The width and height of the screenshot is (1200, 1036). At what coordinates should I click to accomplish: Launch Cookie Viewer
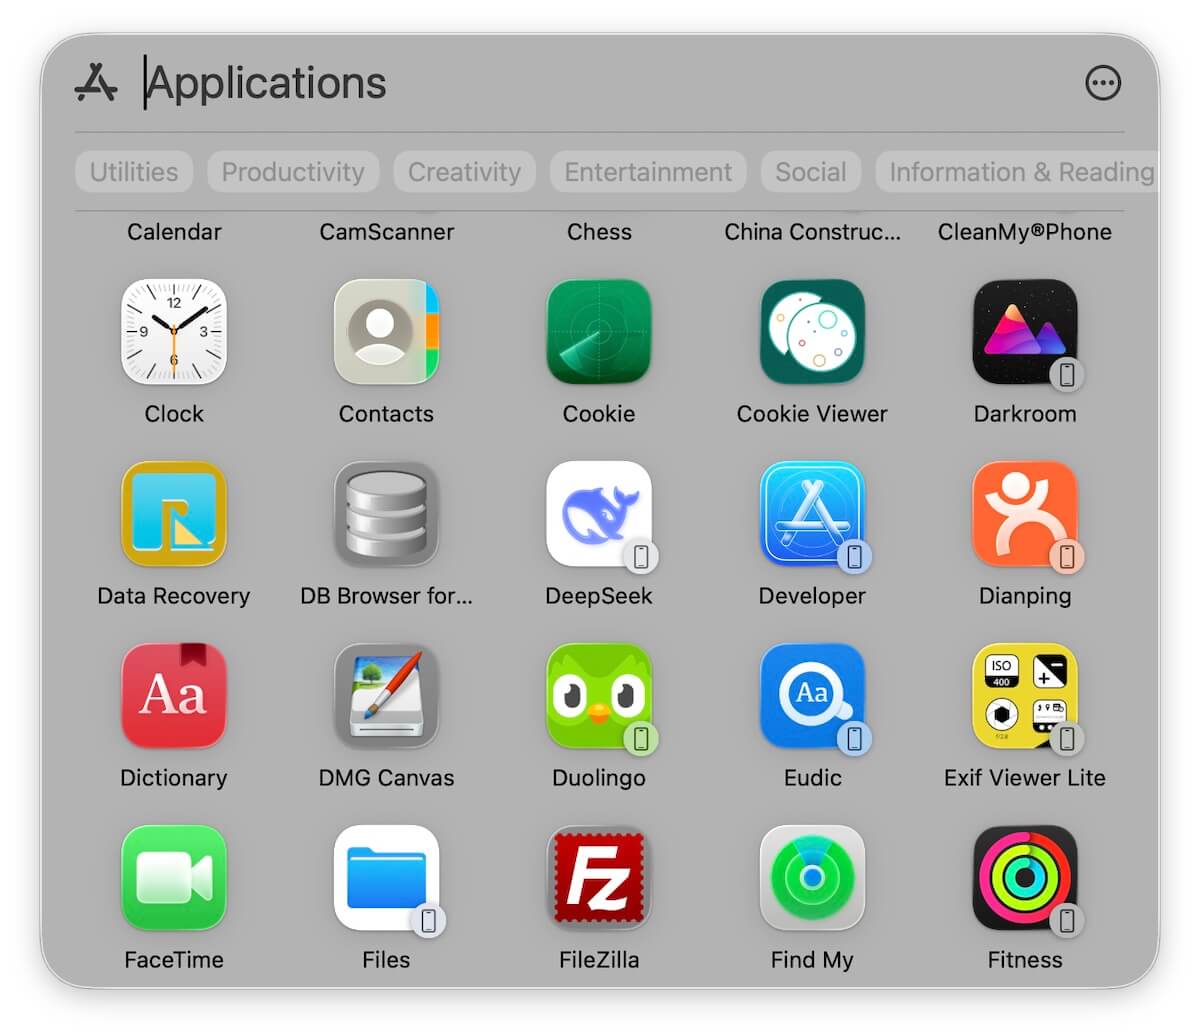pos(812,332)
